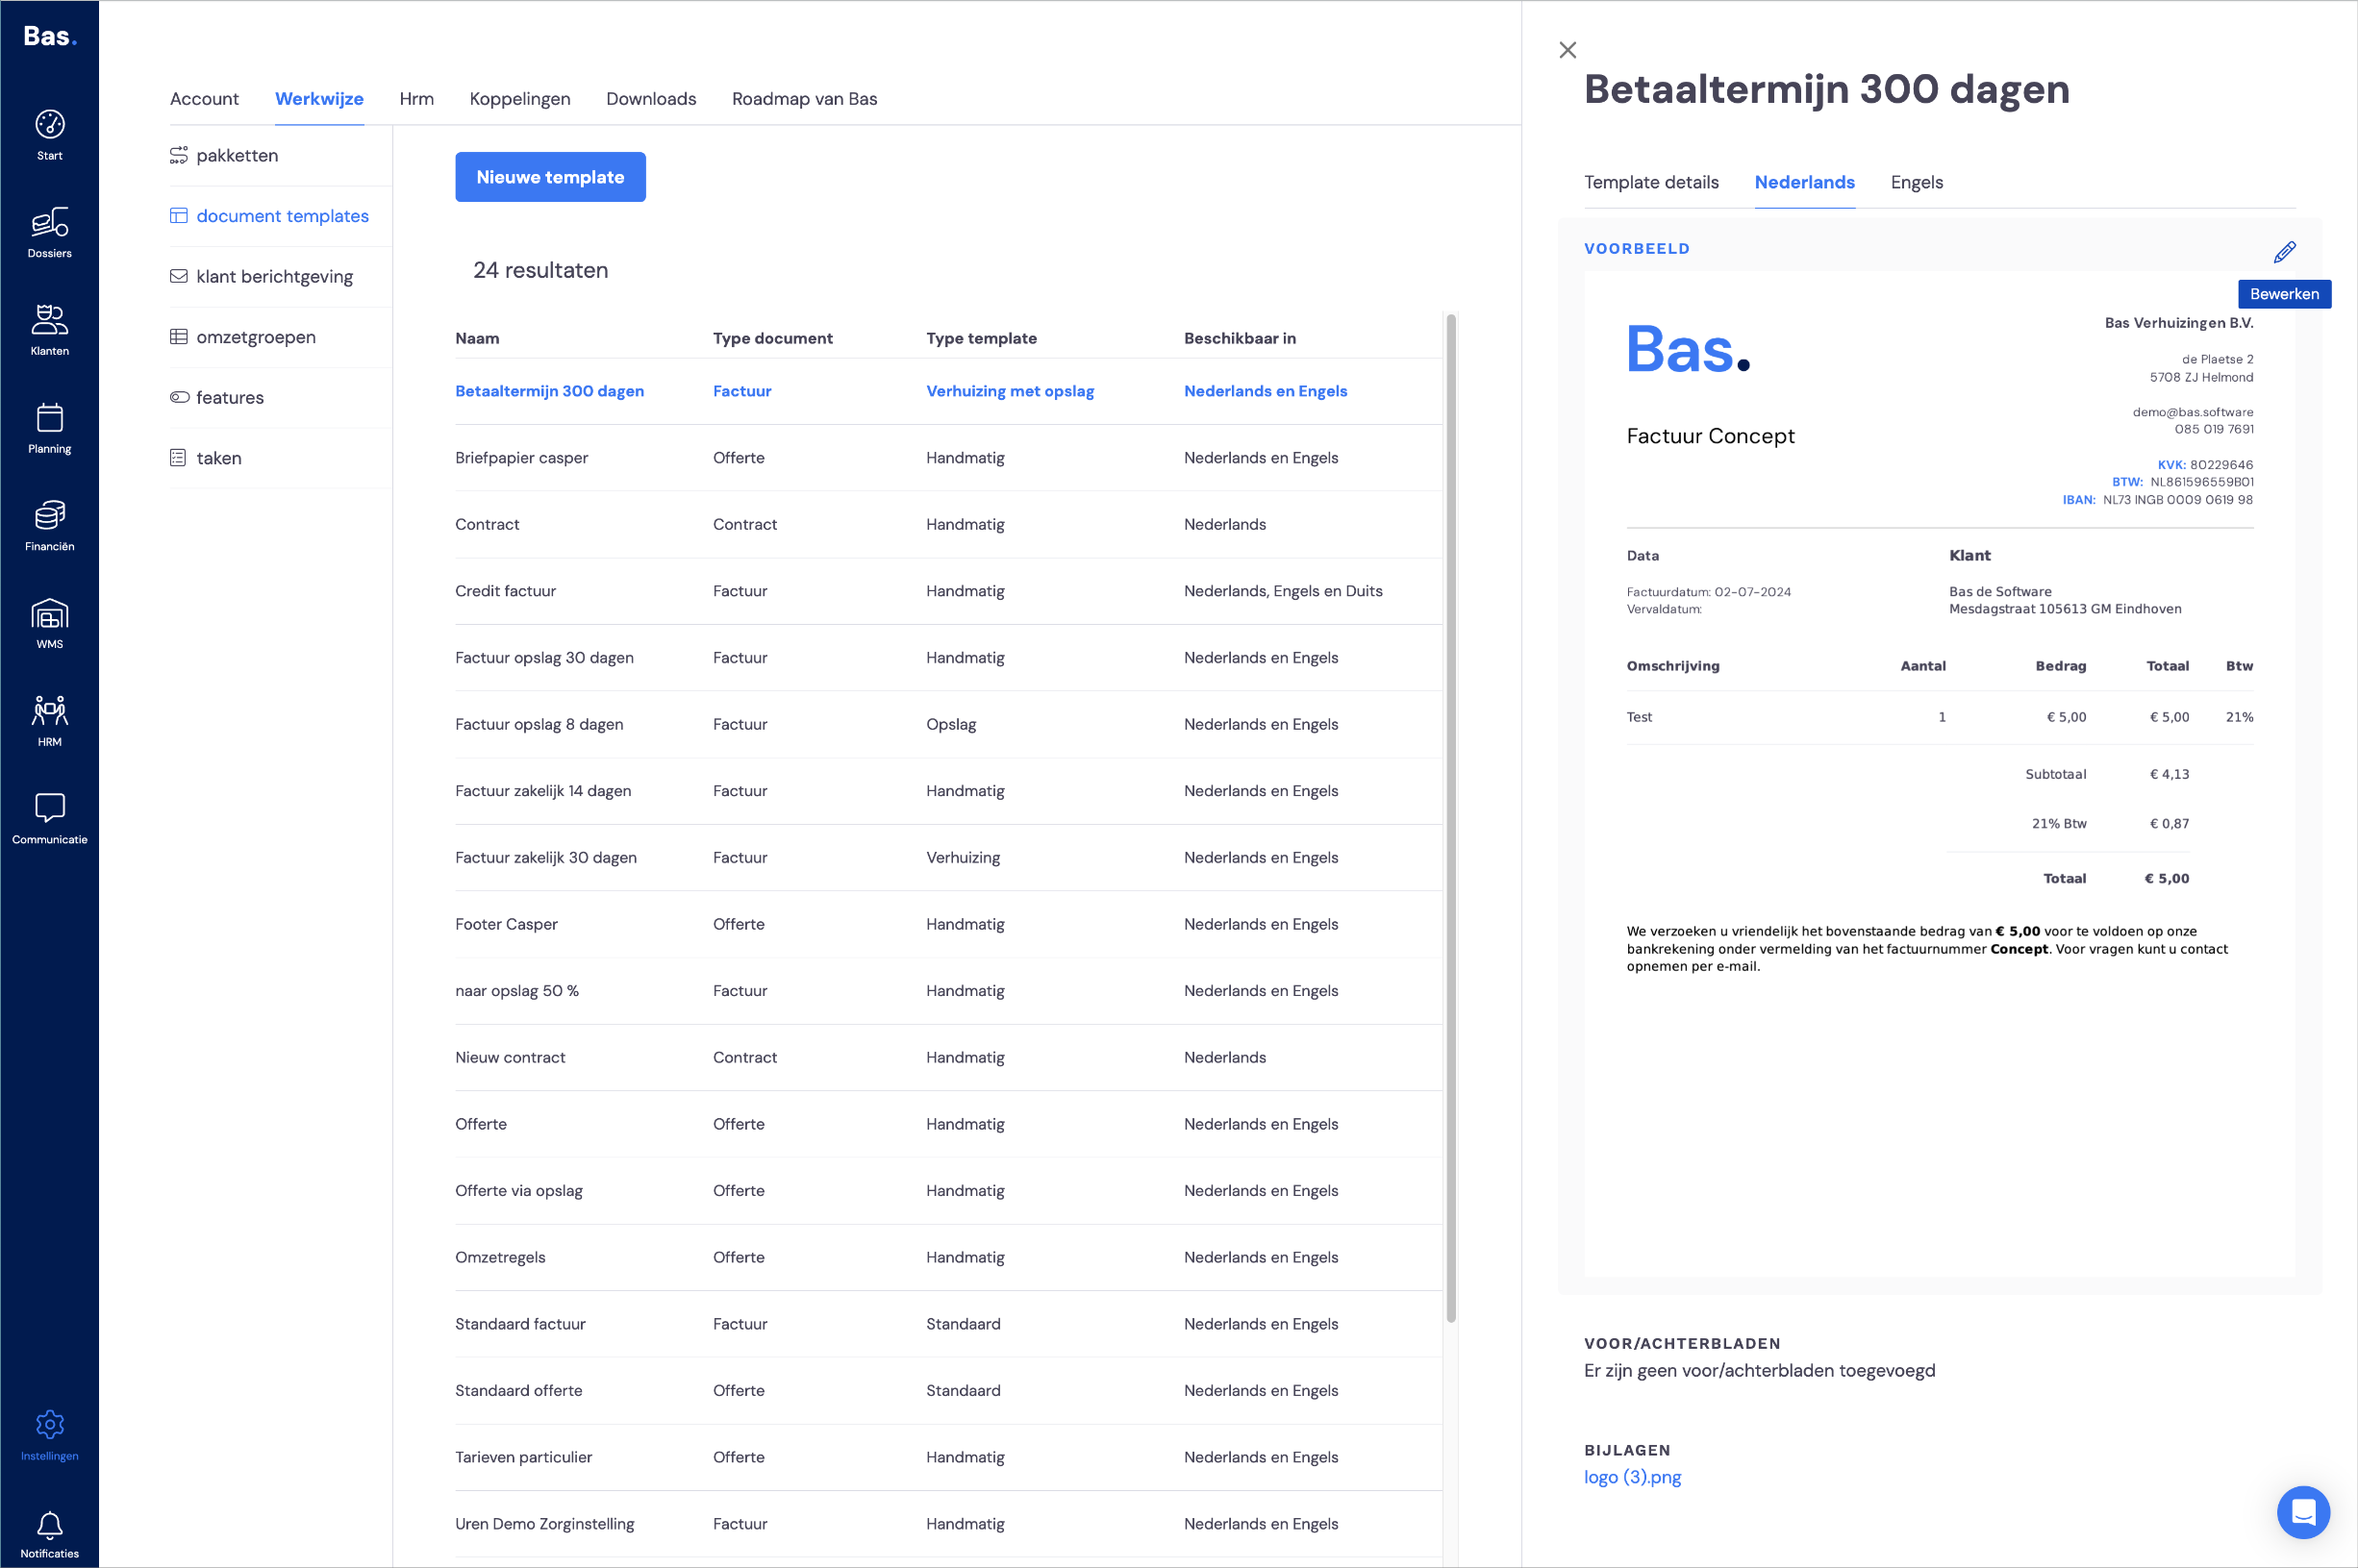This screenshot has width=2358, height=1568.
Task: Click the Type document column header
Action: pos(772,339)
